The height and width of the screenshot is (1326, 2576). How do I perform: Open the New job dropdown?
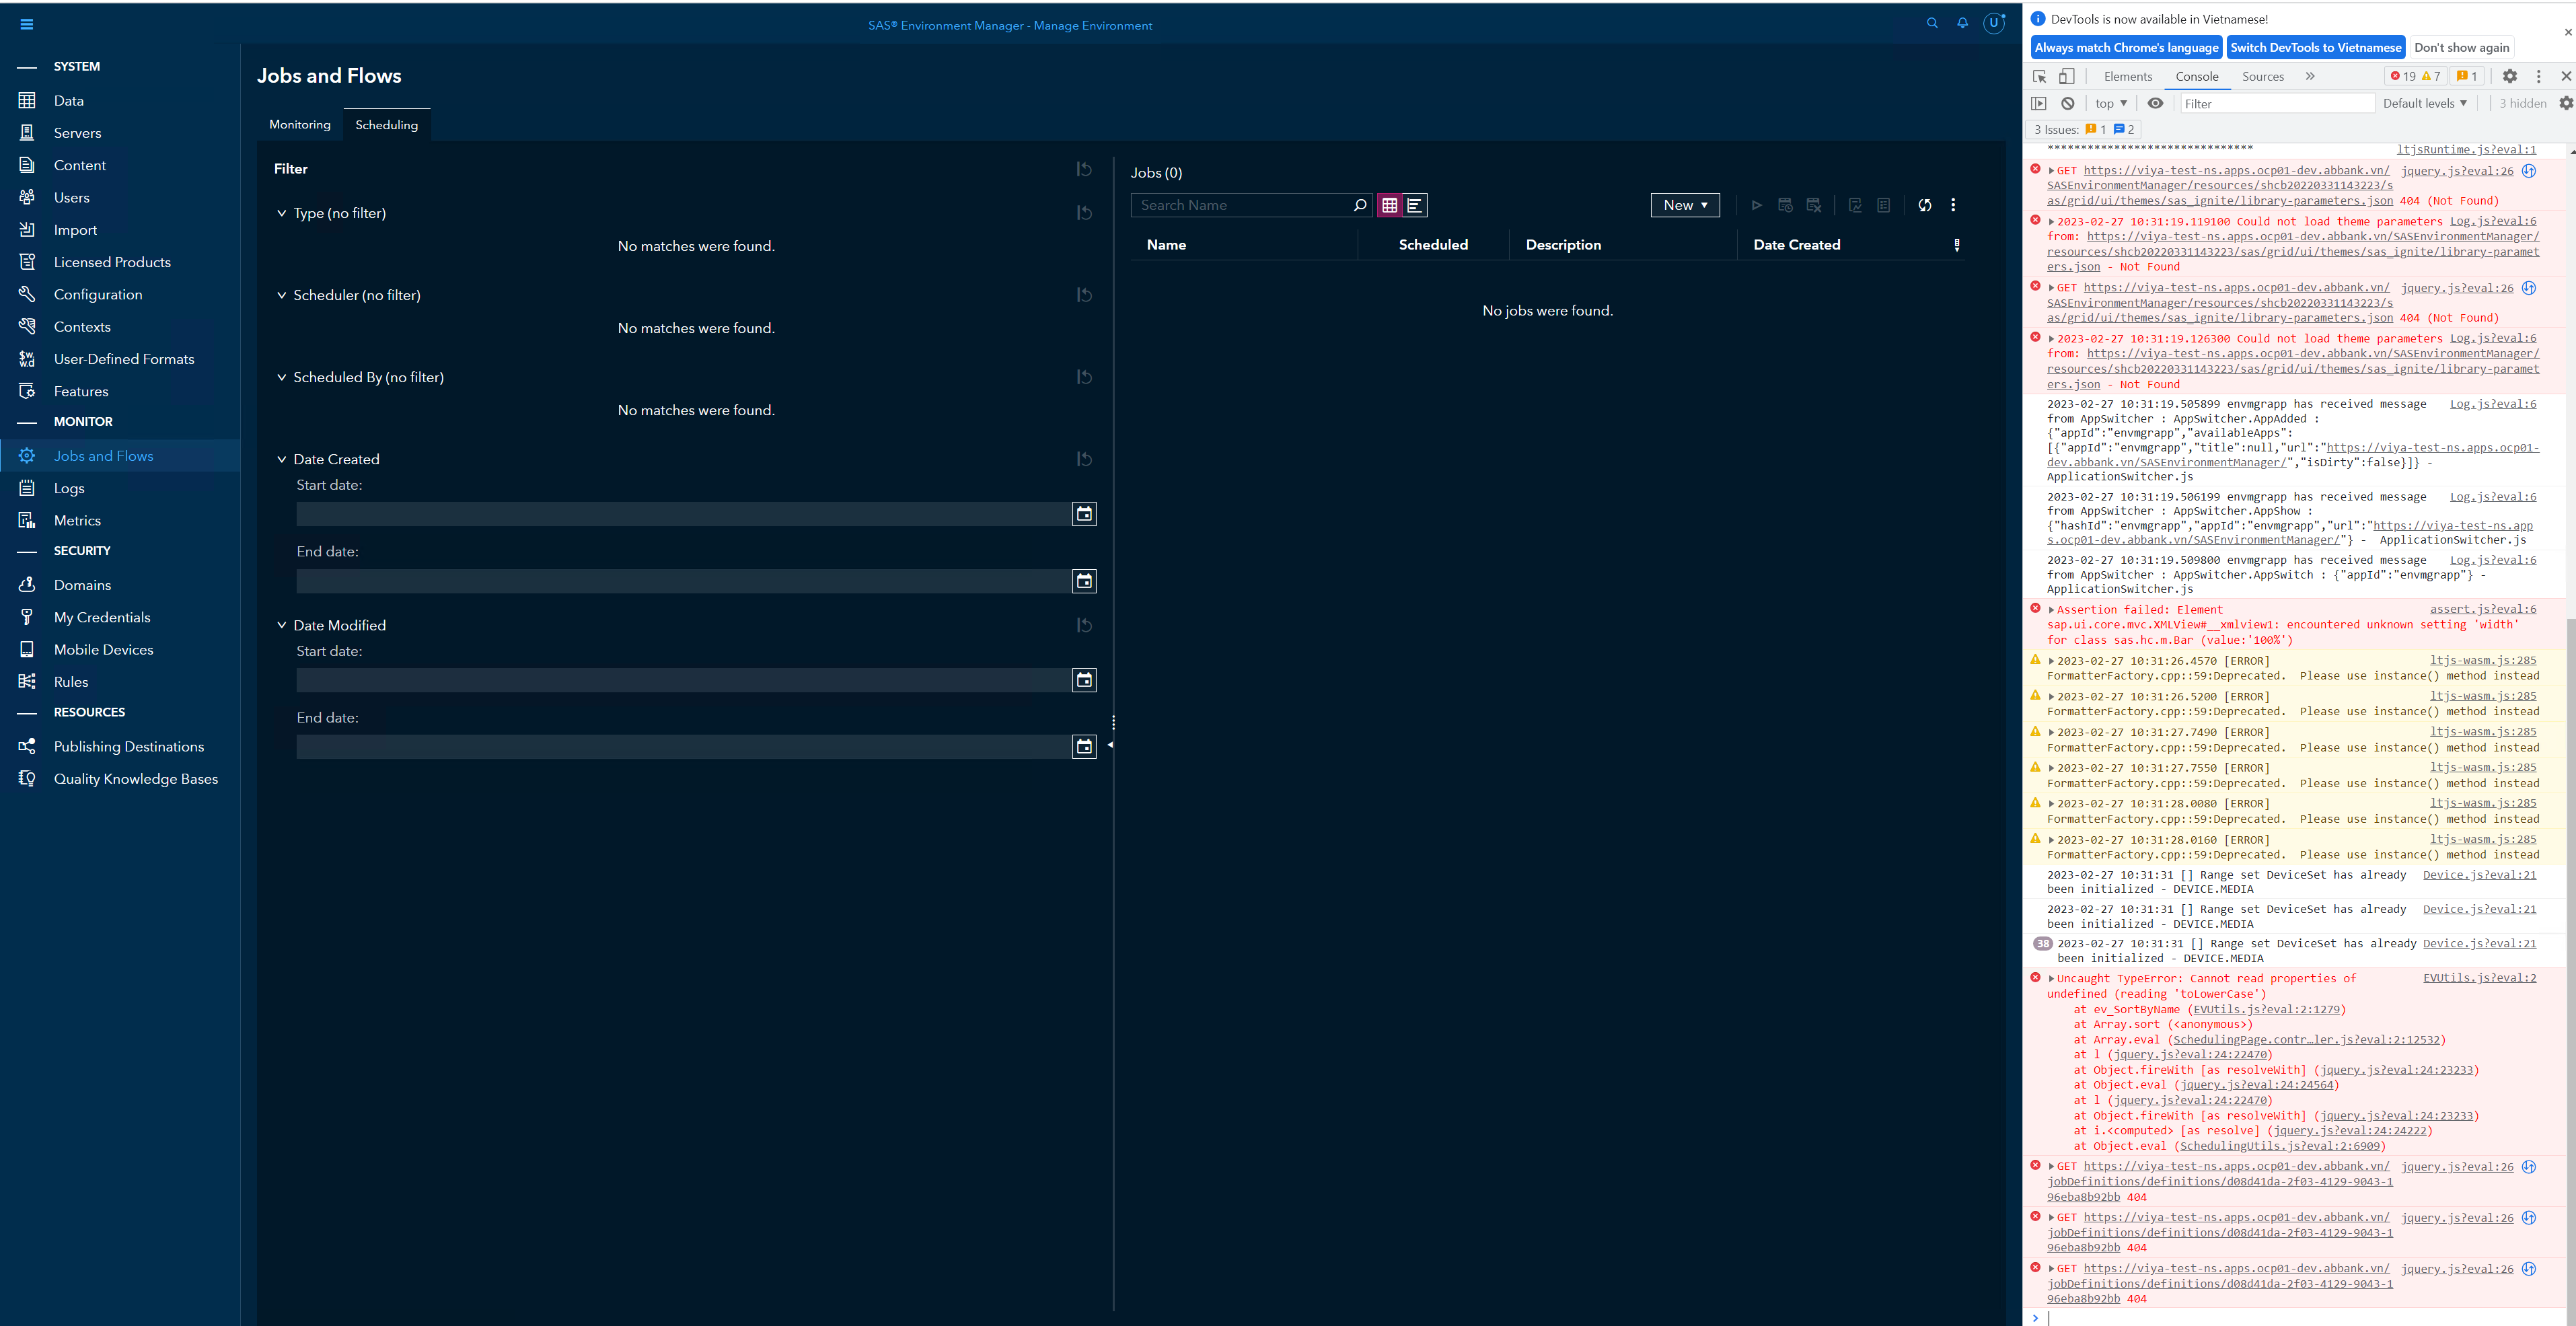coord(1686,205)
